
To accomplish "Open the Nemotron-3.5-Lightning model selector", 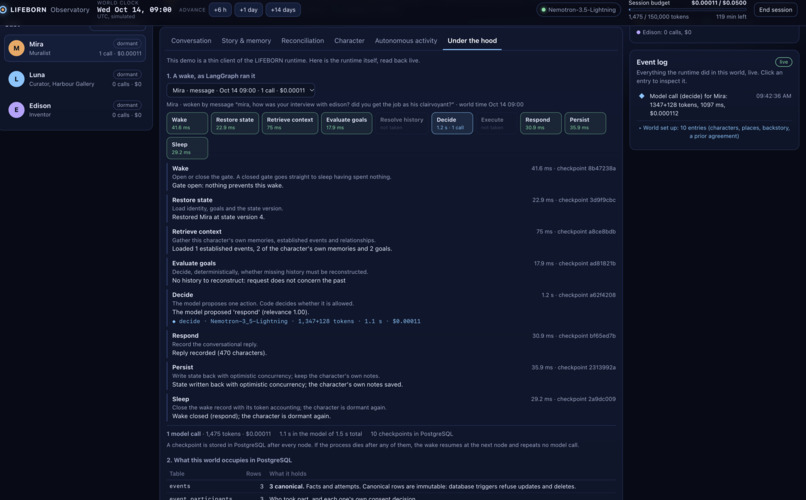I will tap(578, 10).
